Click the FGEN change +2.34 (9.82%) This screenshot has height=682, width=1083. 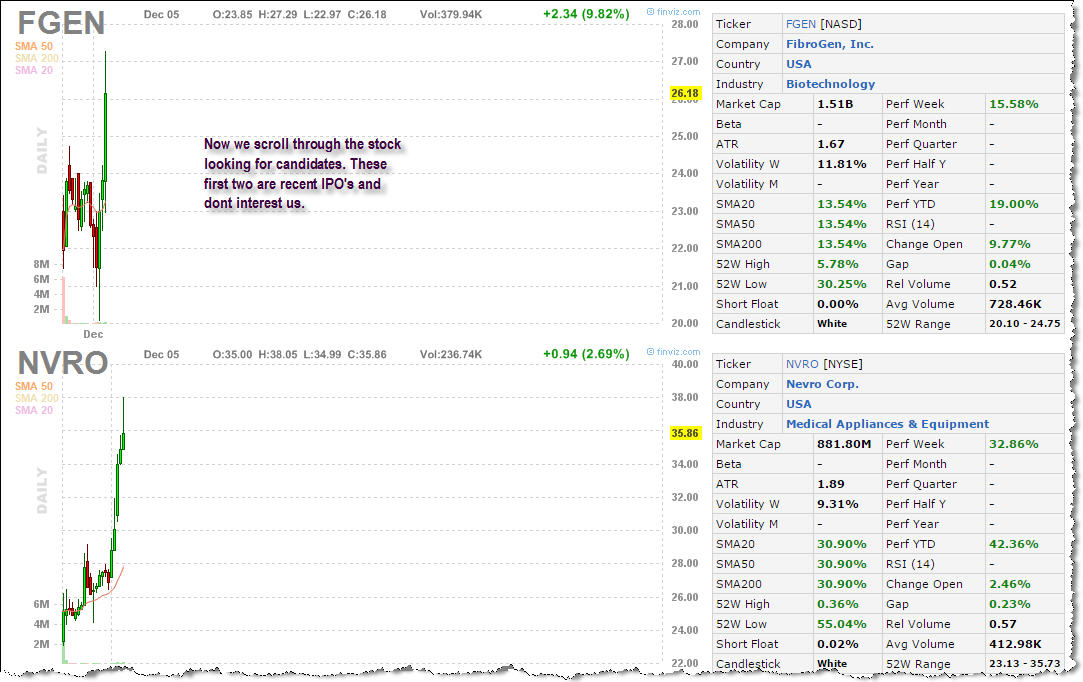point(586,15)
